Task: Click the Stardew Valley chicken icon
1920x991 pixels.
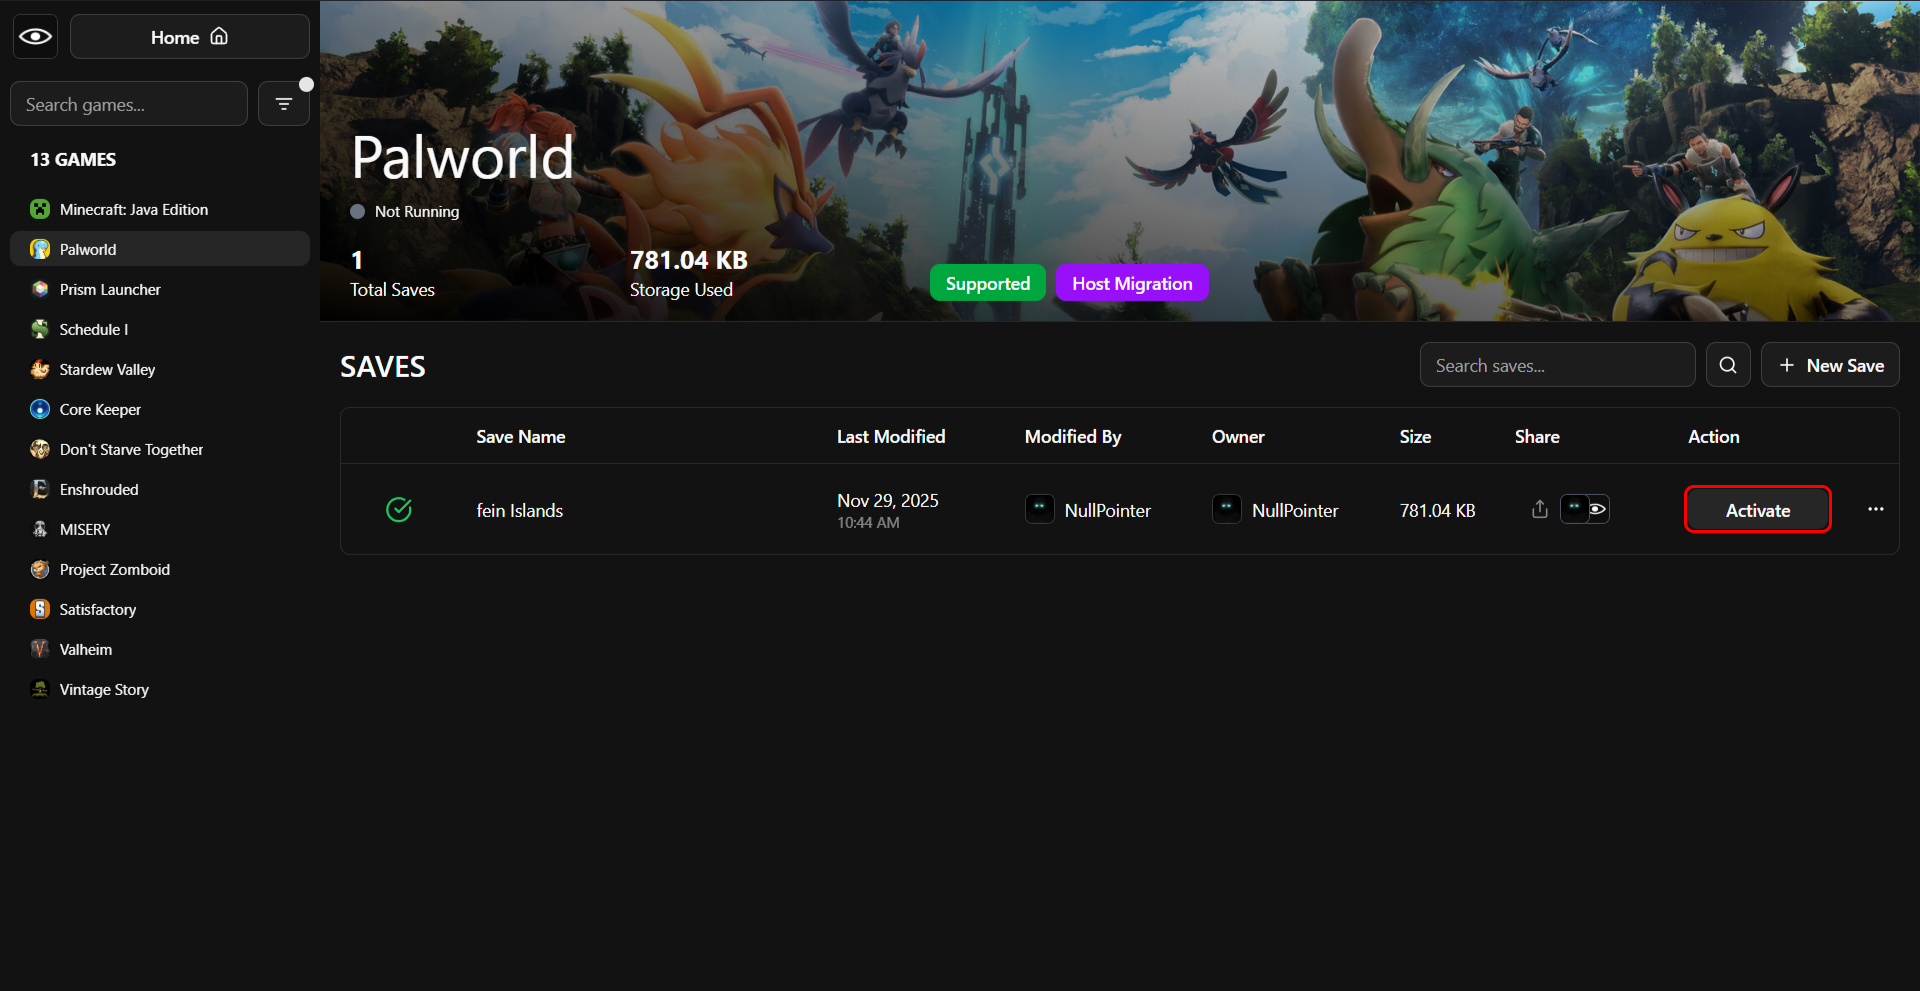Action: point(40,369)
